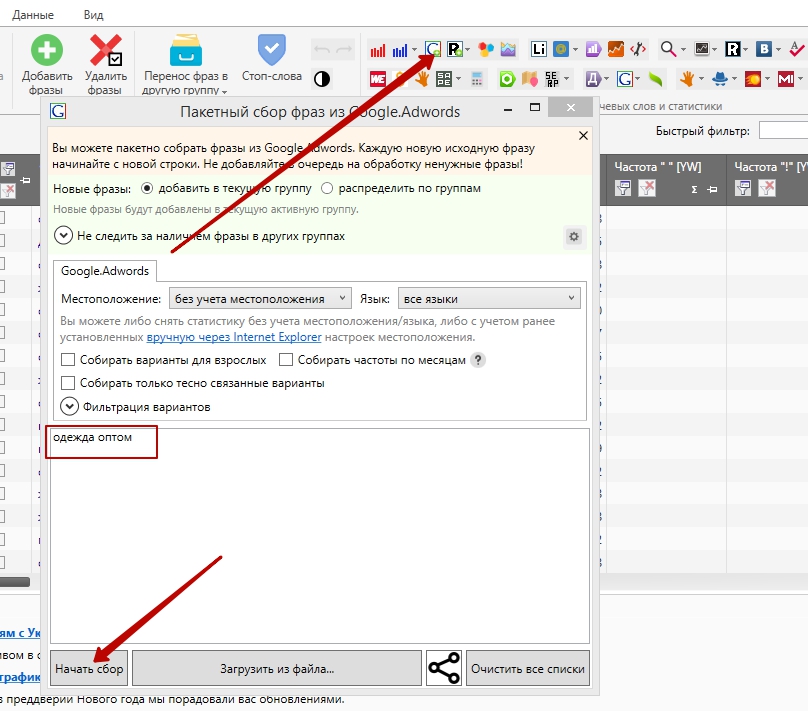Open dropdown arrow next to magnifying glass

pyautogui.click(x=683, y=50)
